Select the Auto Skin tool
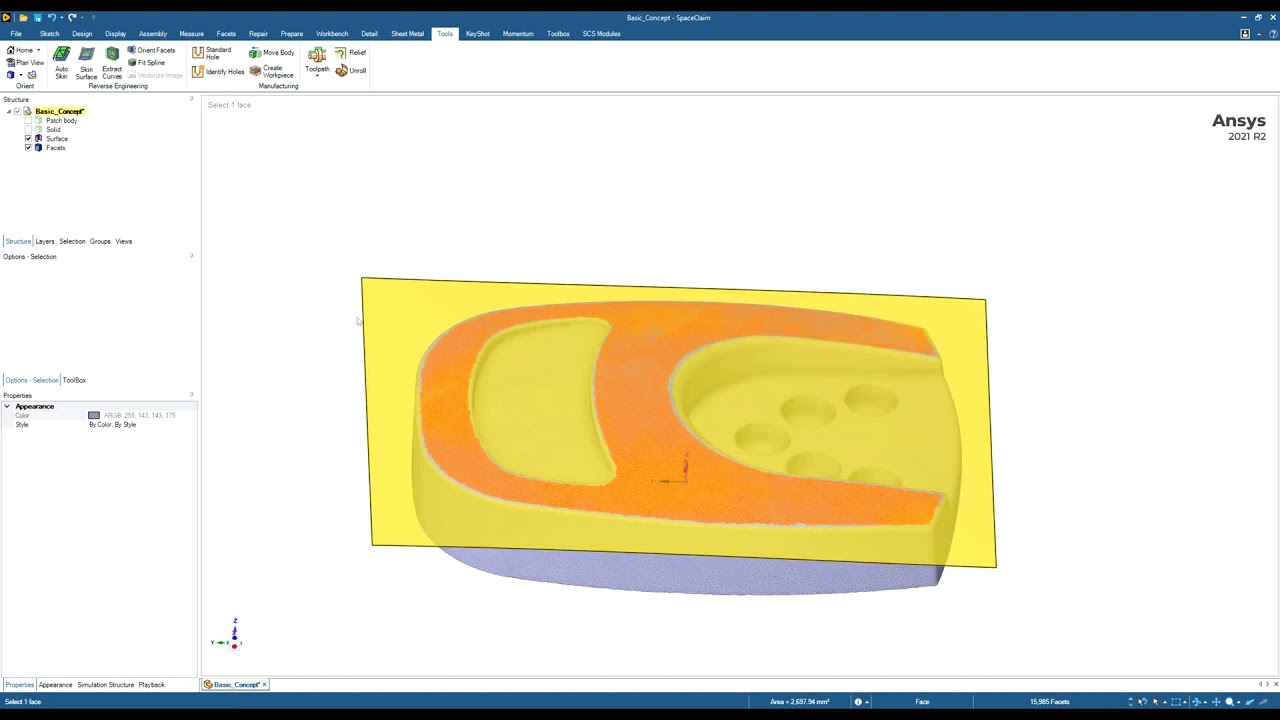1280x720 pixels. coord(61,62)
